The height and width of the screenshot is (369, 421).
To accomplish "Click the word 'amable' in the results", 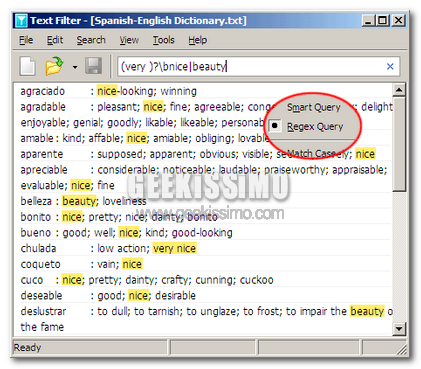I will 37,138.
